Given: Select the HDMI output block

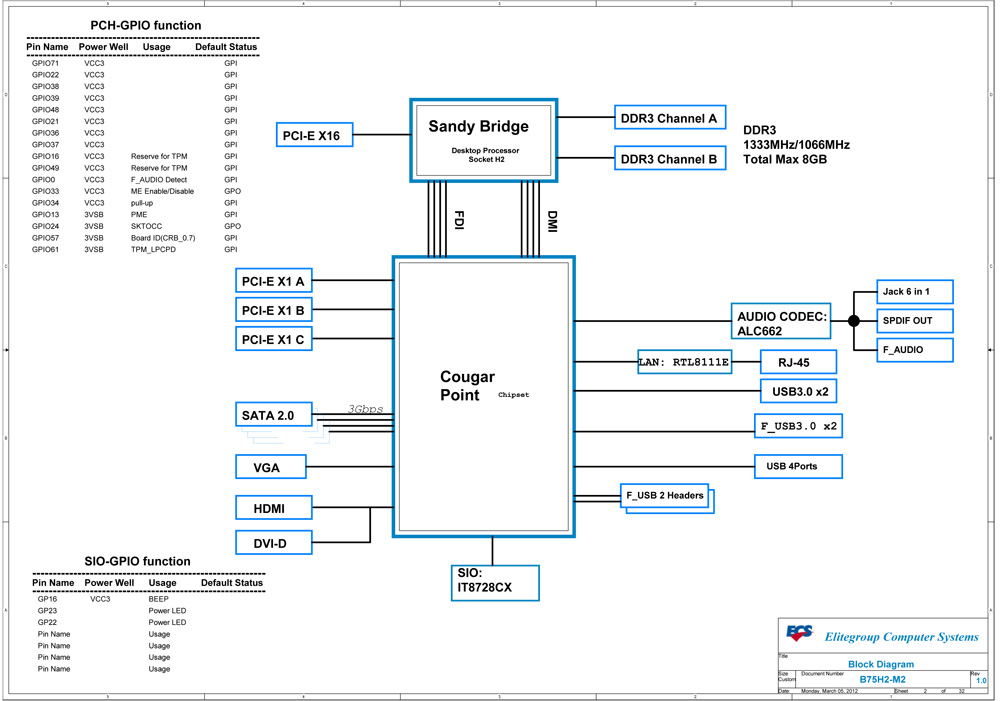Looking at the screenshot, I should click(x=274, y=508).
